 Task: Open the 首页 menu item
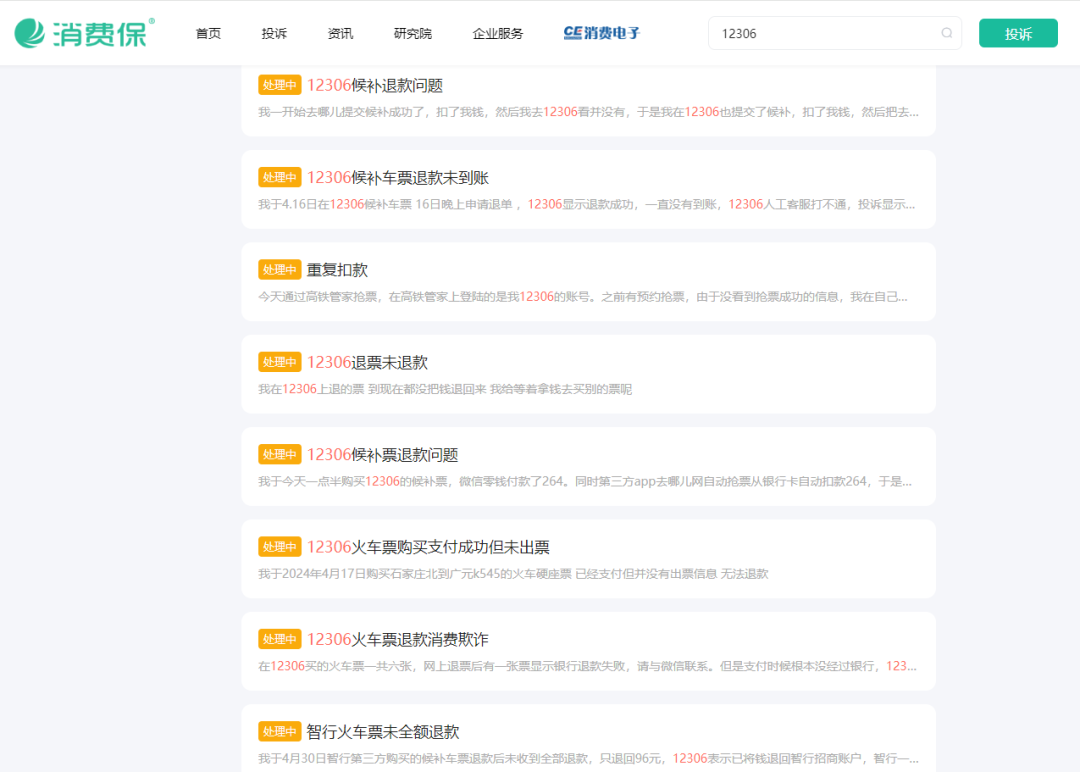(x=208, y=32)
